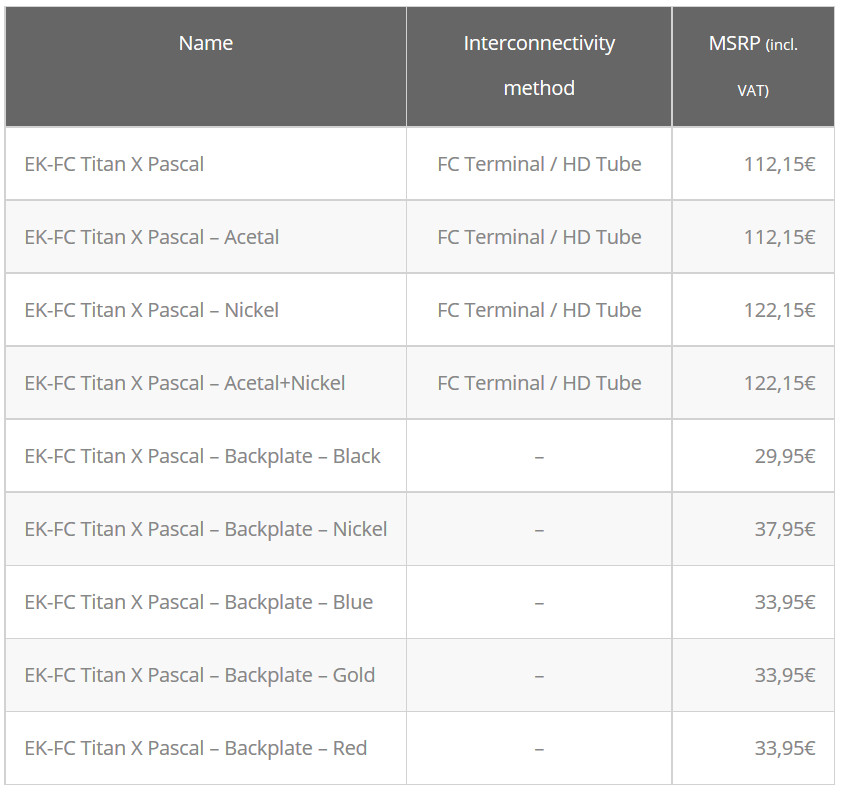Click the Nickel row 122,15€ price
The height and width of the screenshot is (795, 845).
[x=779, y=310]
